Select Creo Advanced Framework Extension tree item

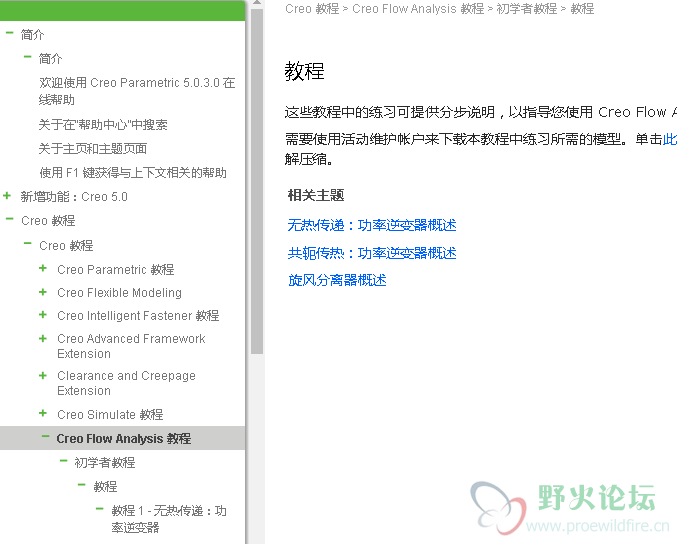[x=131, y=346]
